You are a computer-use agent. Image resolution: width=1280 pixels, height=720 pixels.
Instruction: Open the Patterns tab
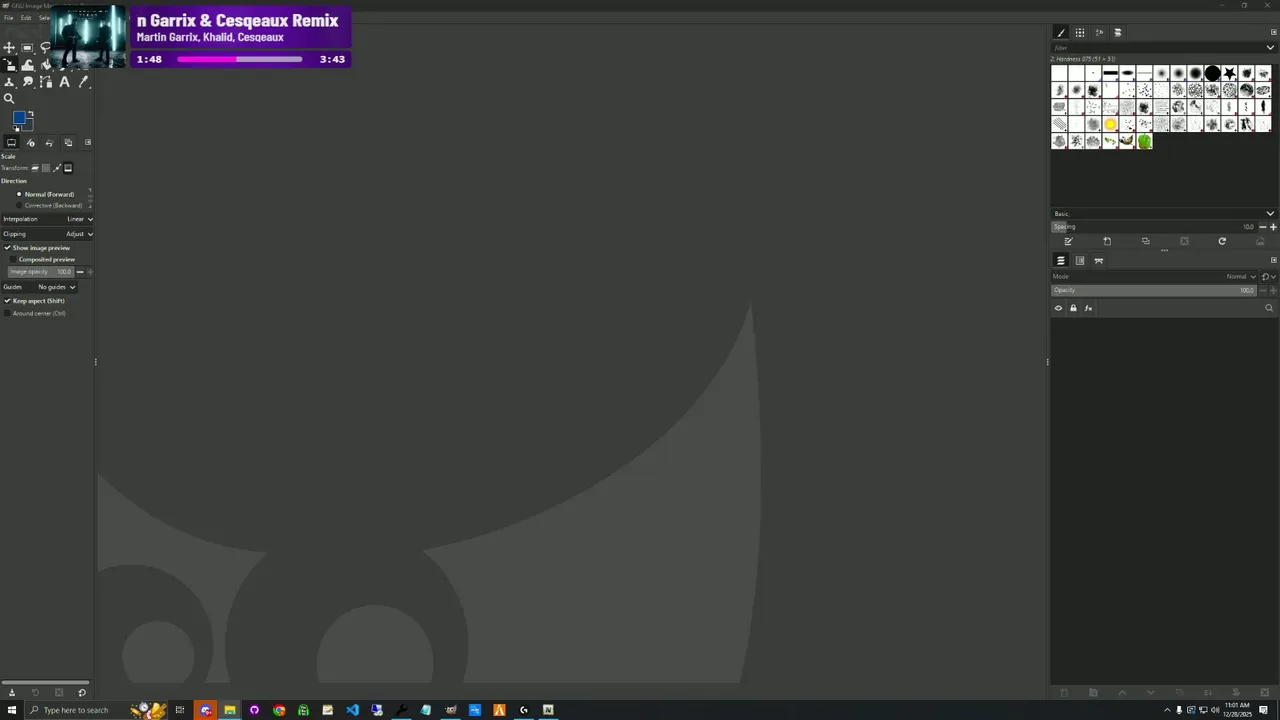tap(1080, 32)
